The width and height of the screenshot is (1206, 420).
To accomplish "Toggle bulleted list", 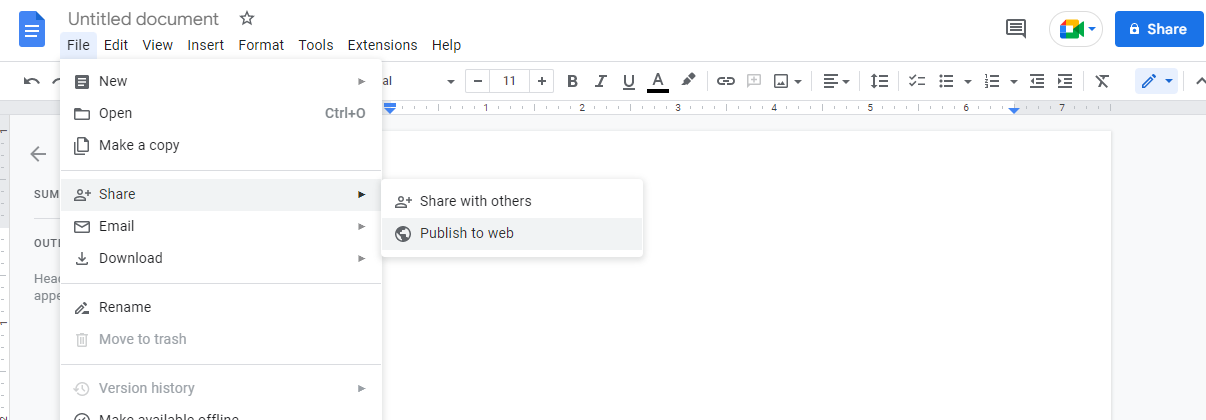I will 945,81.
